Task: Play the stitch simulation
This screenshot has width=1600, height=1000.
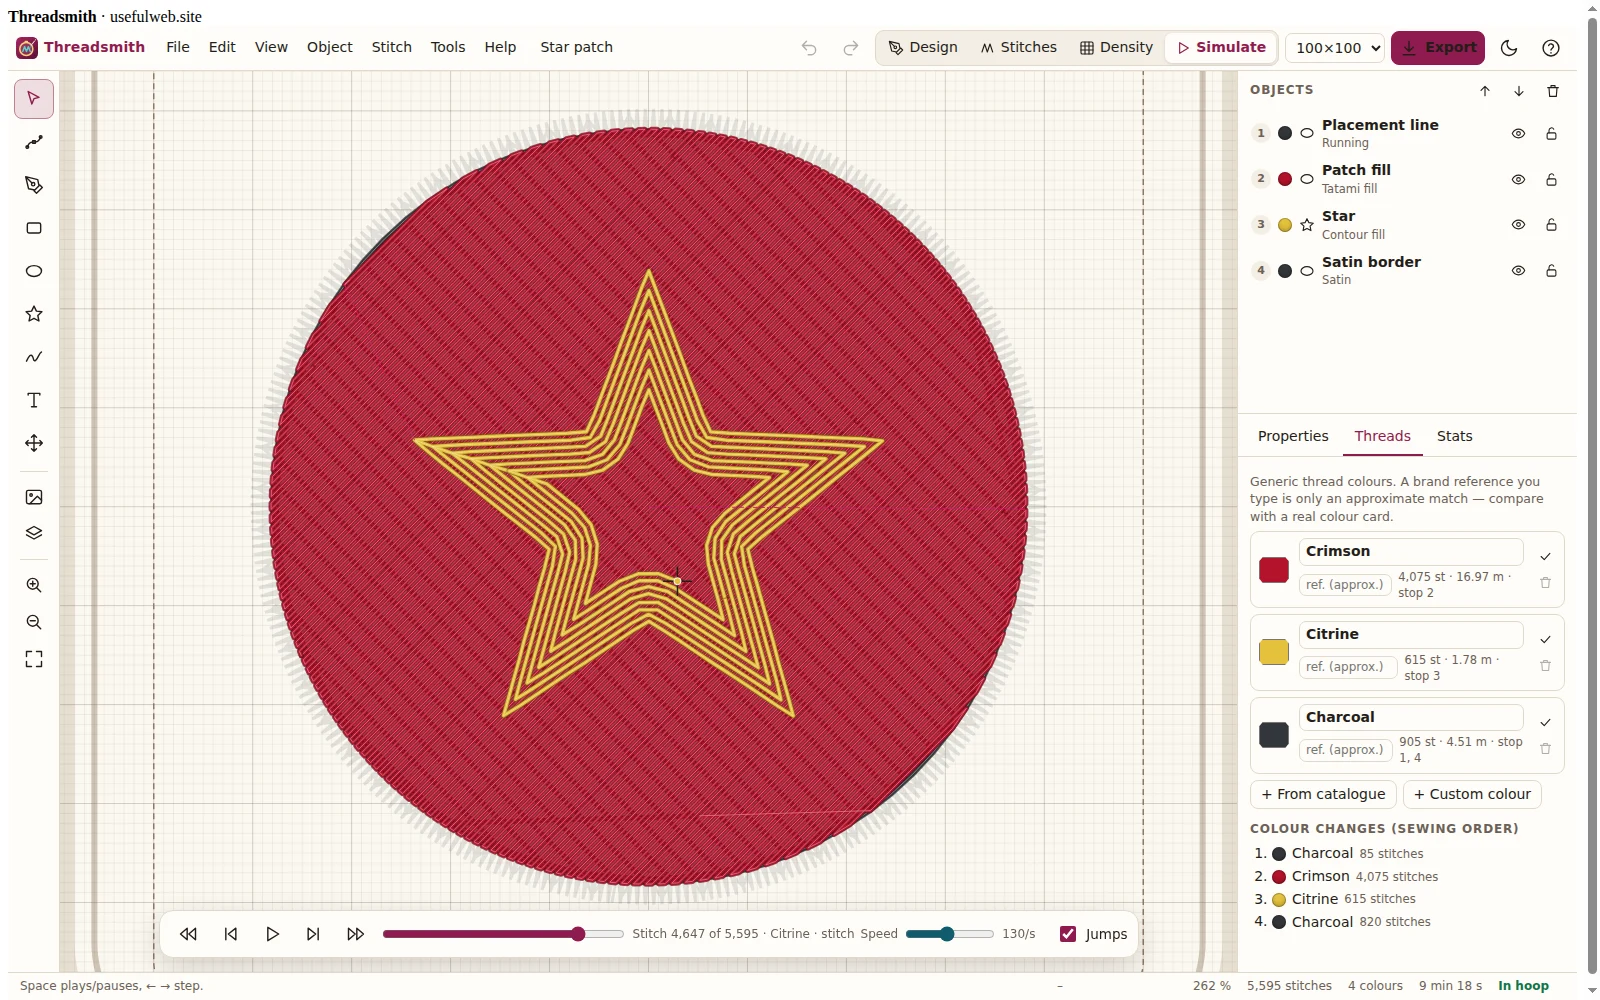Action: pos(272,934)
